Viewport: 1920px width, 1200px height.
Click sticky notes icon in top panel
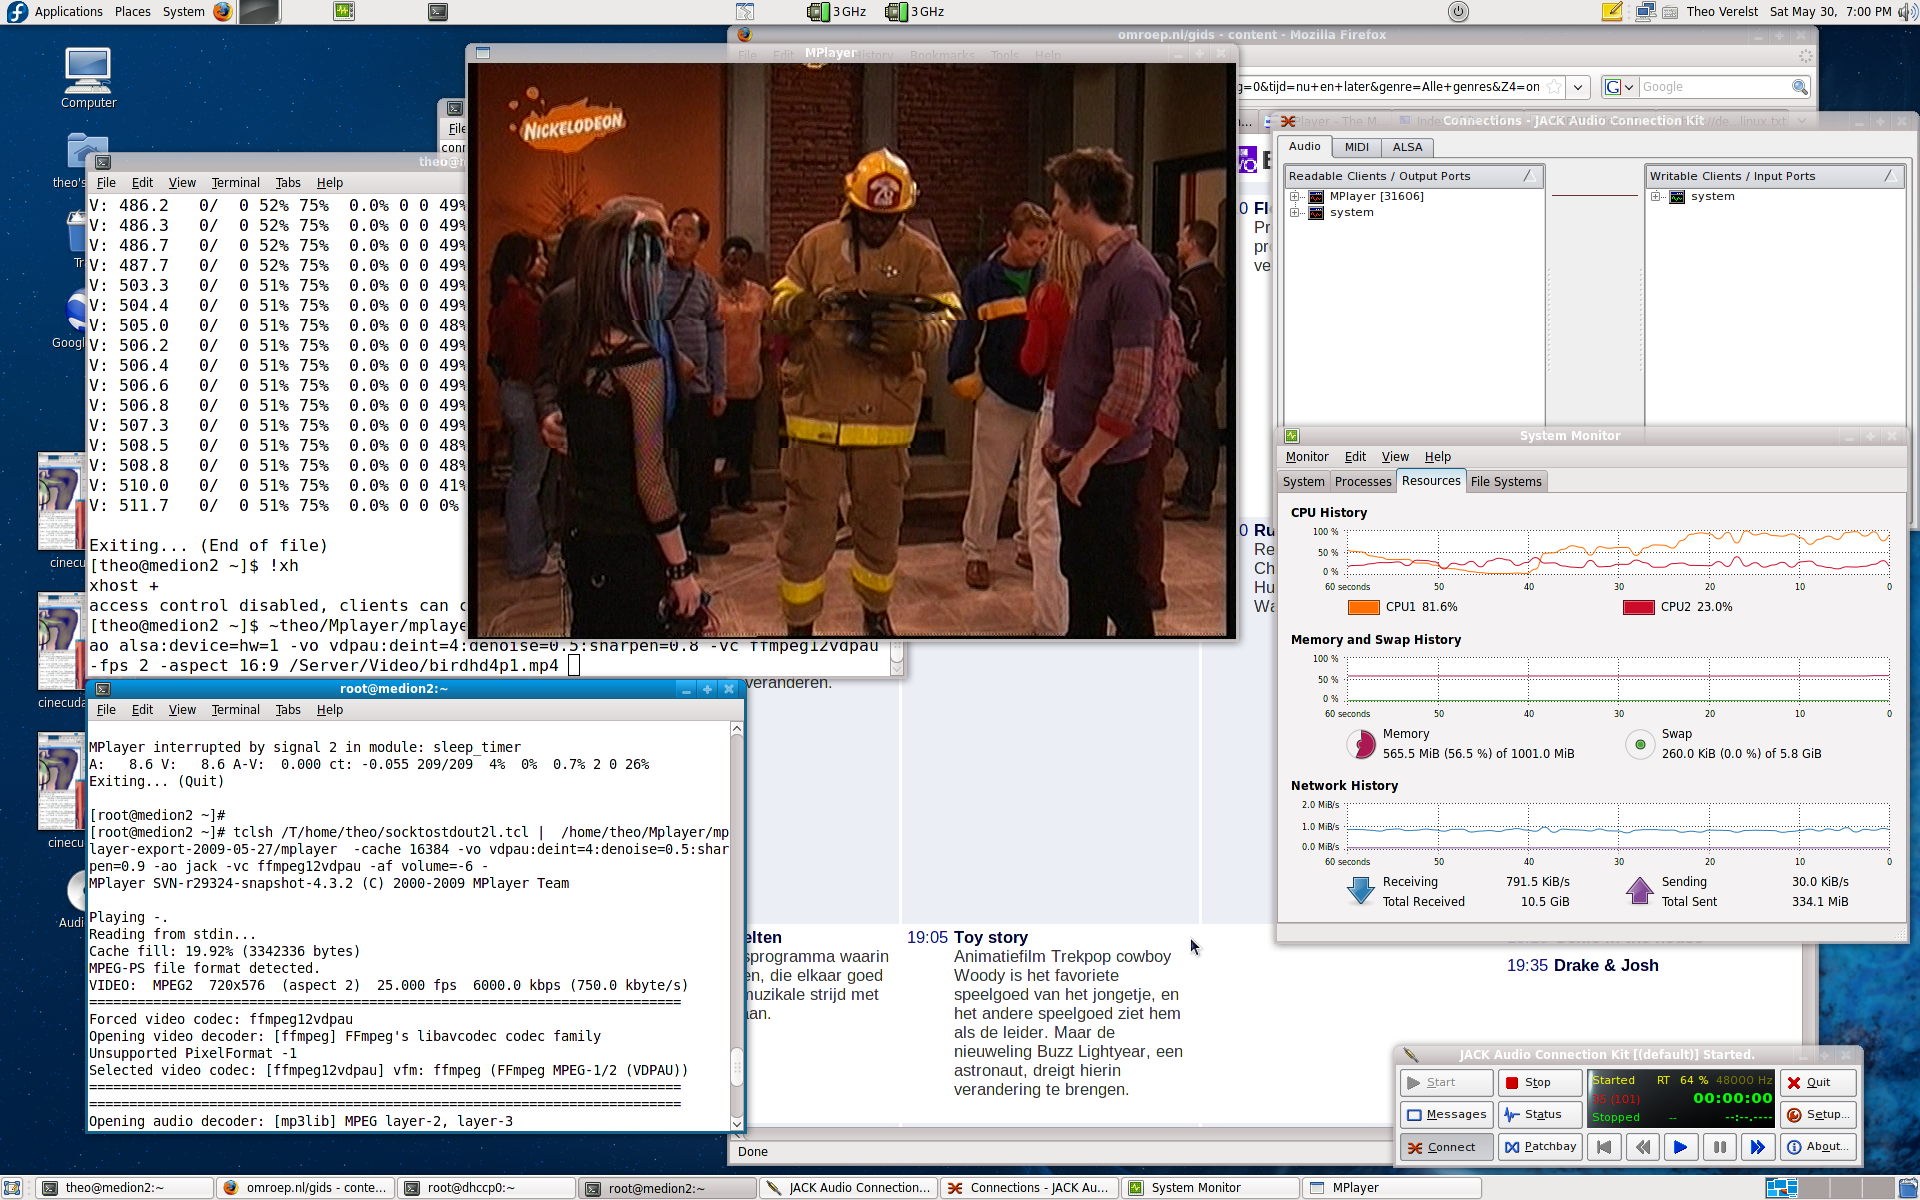click(x=1612, y=12)
